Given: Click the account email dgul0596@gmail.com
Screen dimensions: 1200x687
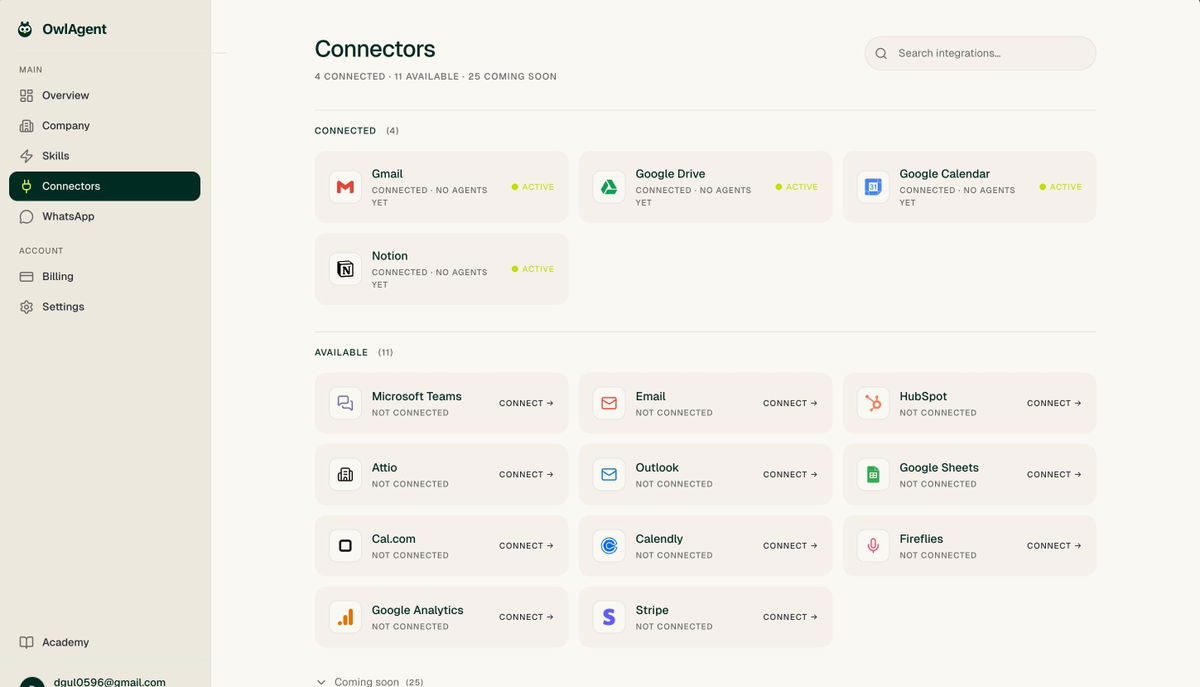Looking at the screenshot, I should point(110,682).
